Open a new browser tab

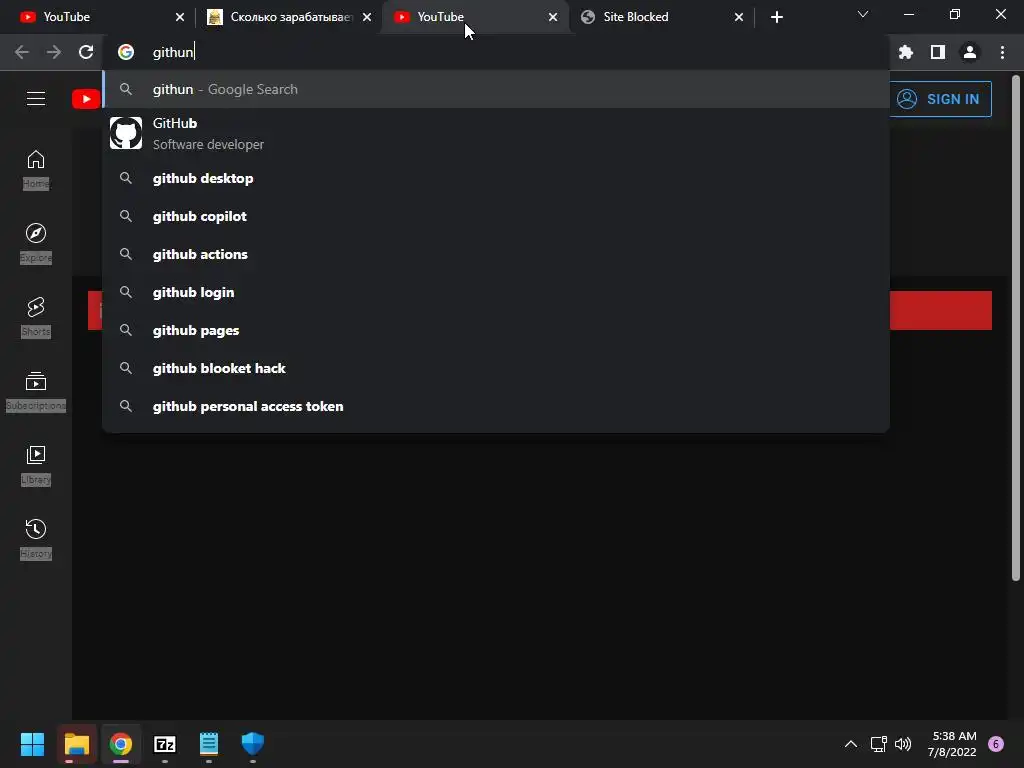click(776, 17)
